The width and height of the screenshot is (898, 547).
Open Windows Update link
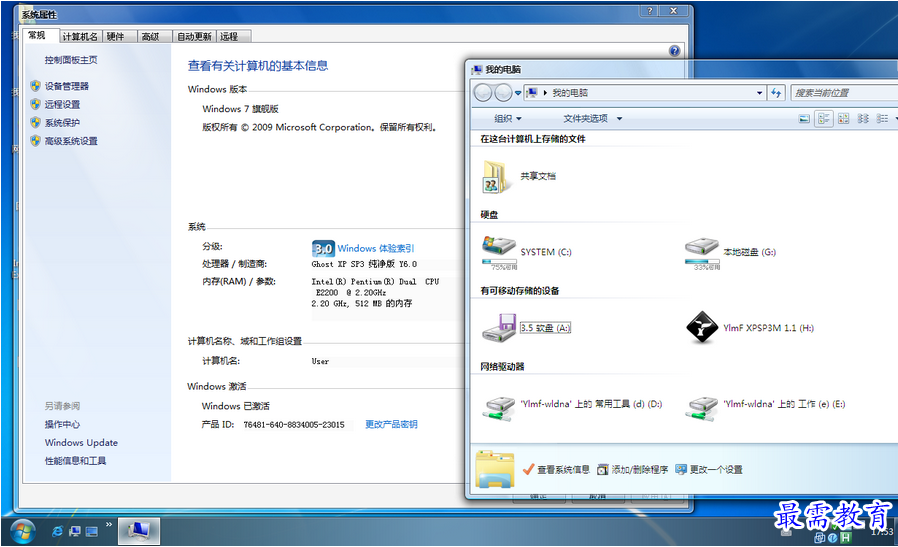coord(81,442)
